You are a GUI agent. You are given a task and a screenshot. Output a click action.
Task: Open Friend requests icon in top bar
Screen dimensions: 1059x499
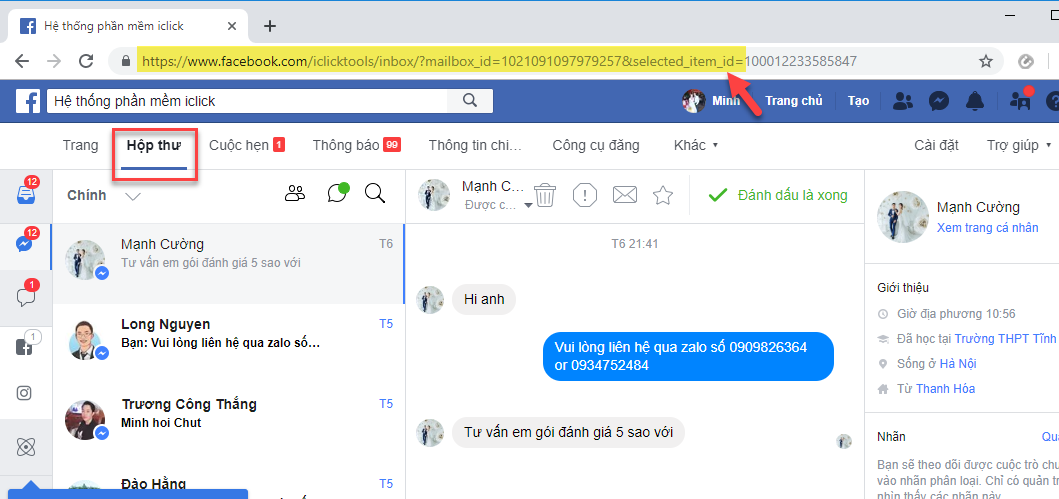pyautogui.click(x=902, y=101)
